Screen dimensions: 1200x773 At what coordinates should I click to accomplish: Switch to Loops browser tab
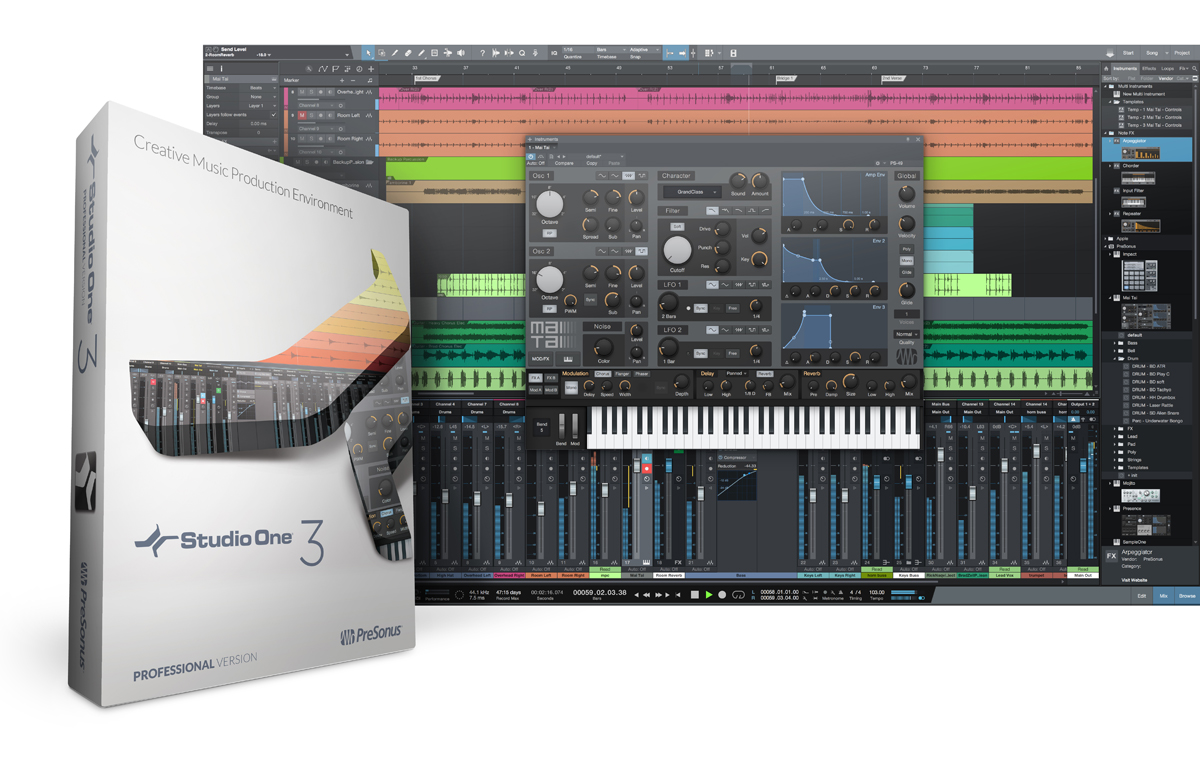pyautogui.click(x=1167, y=68)
